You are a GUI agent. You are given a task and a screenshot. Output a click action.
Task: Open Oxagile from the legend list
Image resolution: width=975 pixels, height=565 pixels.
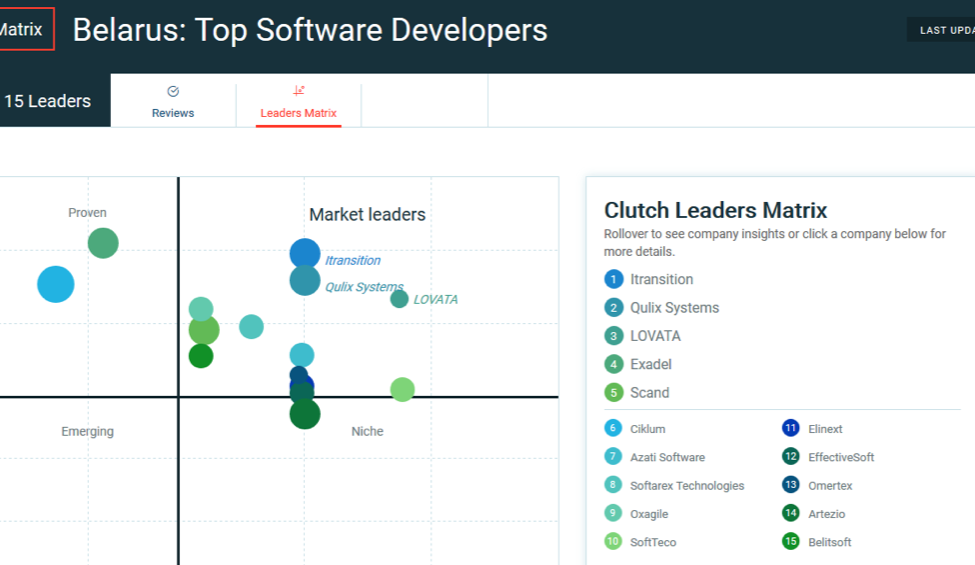[649, 514]
